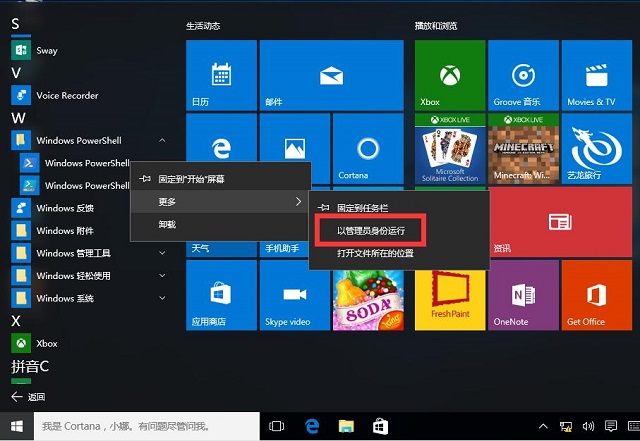The height and width of the screenshot is (441, 640).
Task: Select first Windows PowerShell entry under folder
Action: pyautogui.click(x=75, y=163)
